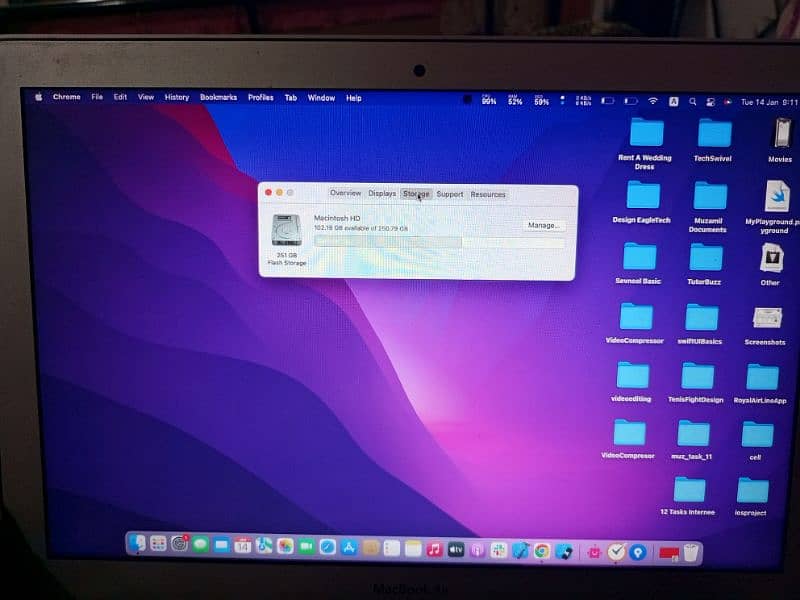Open Trash in the dock
This screenshot has height=600, width=800.
[691, 551]
